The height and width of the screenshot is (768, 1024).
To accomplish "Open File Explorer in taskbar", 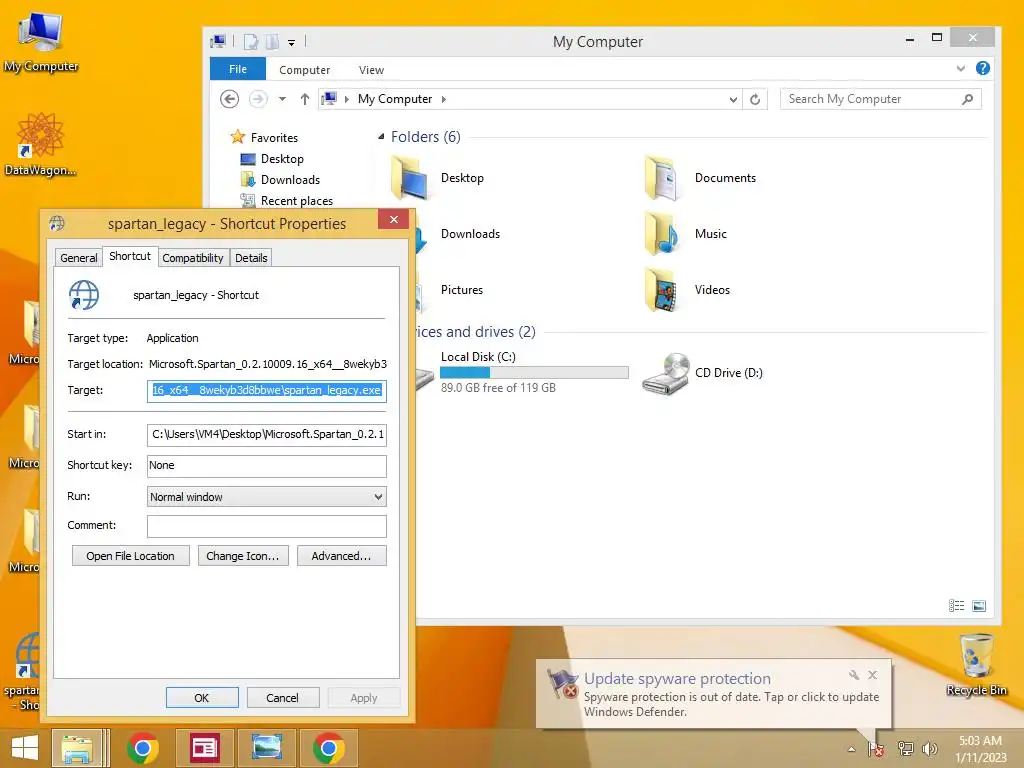I will pos(77,748).
